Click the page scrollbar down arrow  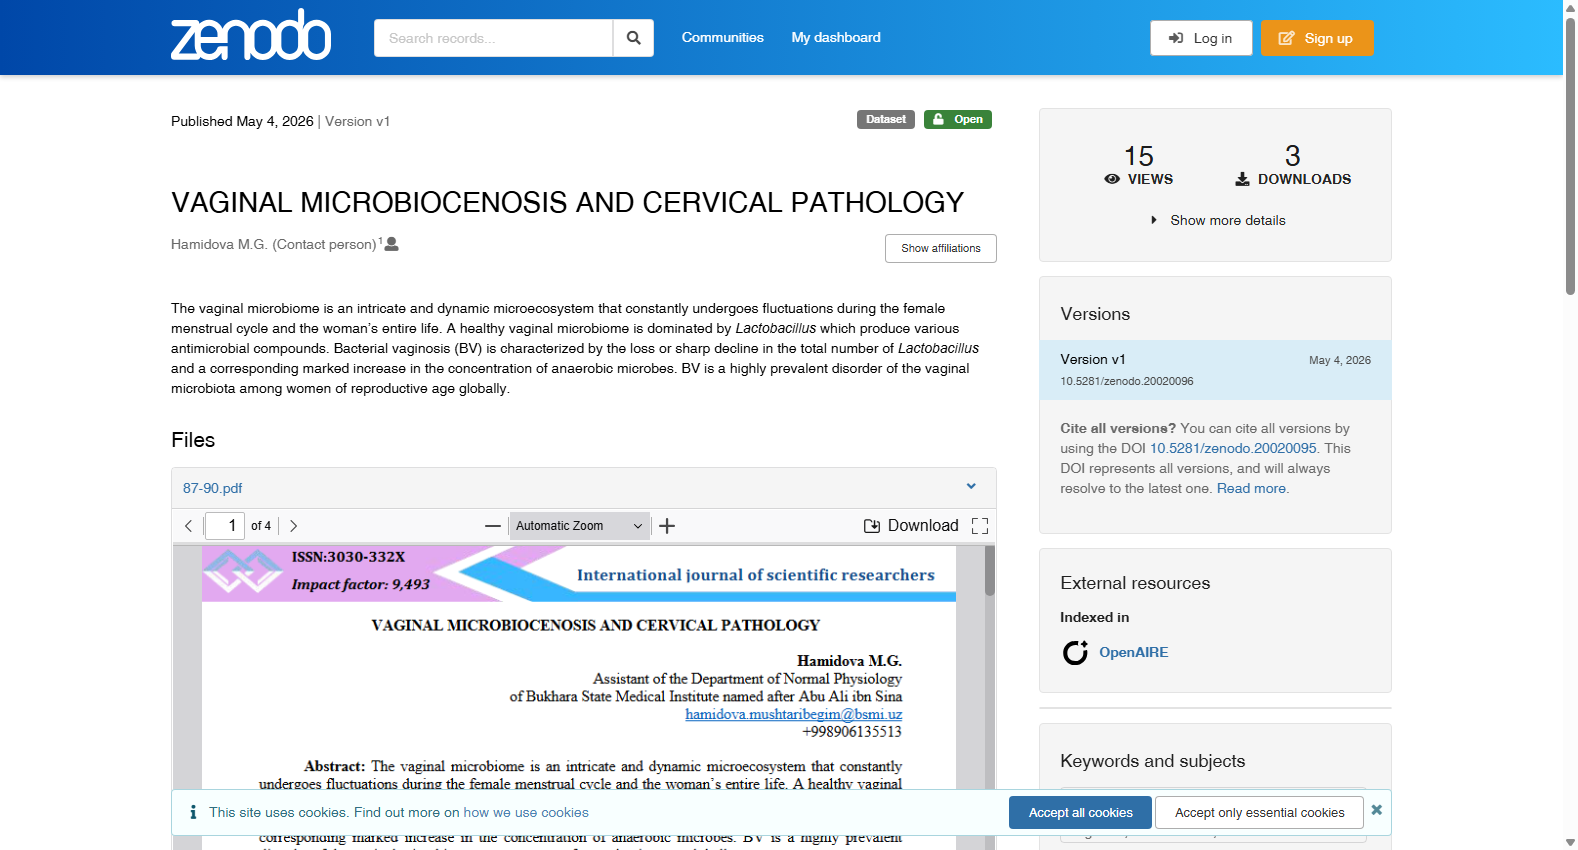[1570, 843]
